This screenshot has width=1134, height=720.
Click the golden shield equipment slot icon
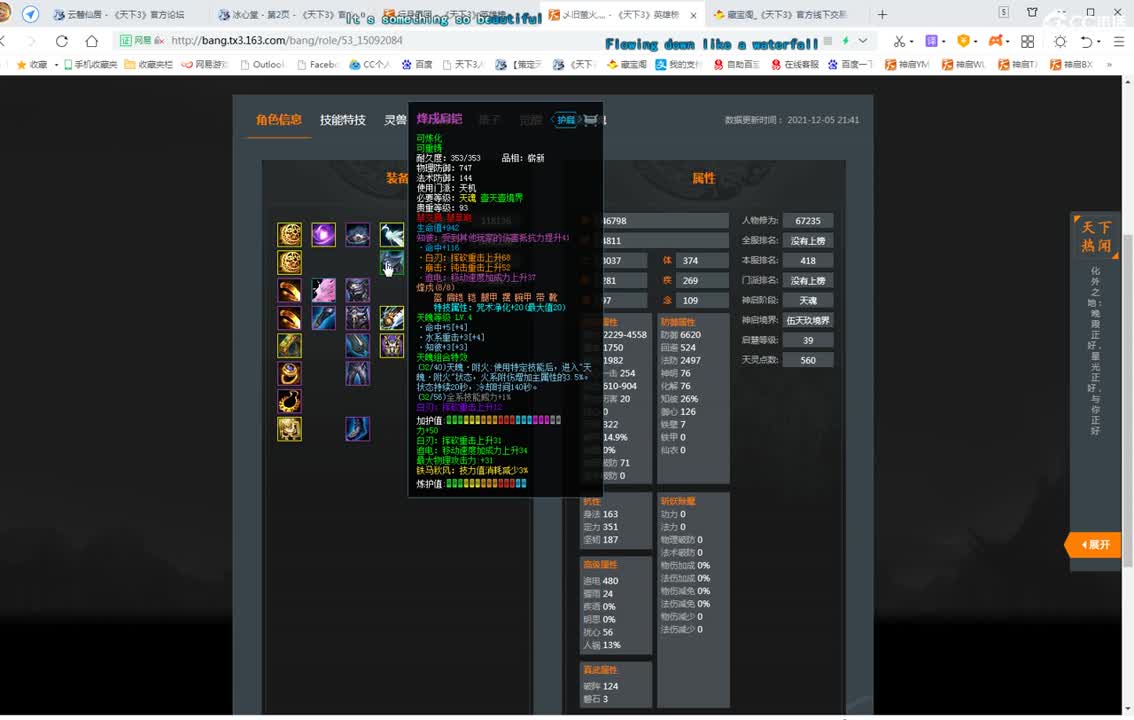(x=288, y=234)
